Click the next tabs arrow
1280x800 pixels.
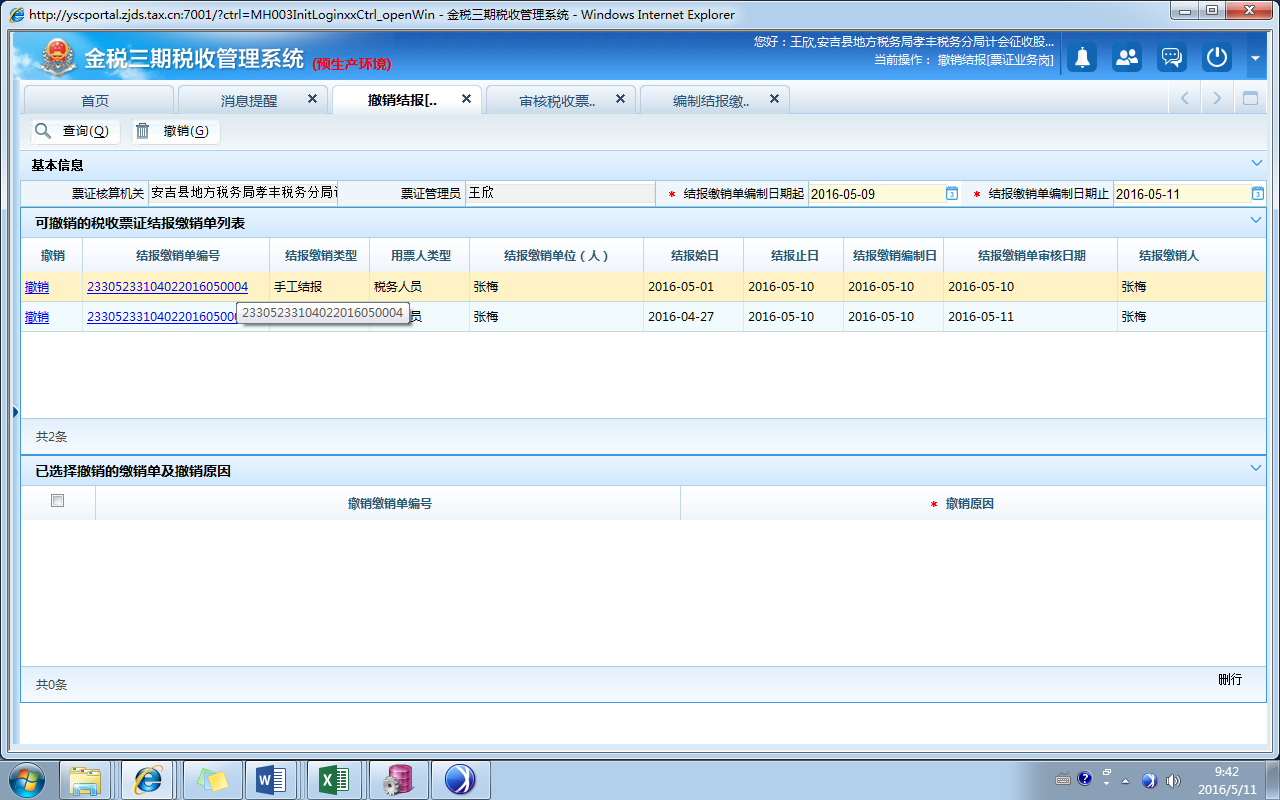[x=1217, y=98]
